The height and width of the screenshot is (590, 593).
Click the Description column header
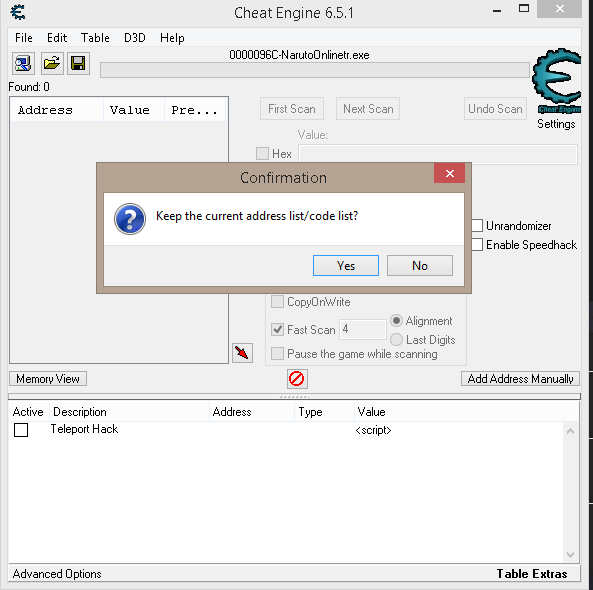[x=129, y=411]
